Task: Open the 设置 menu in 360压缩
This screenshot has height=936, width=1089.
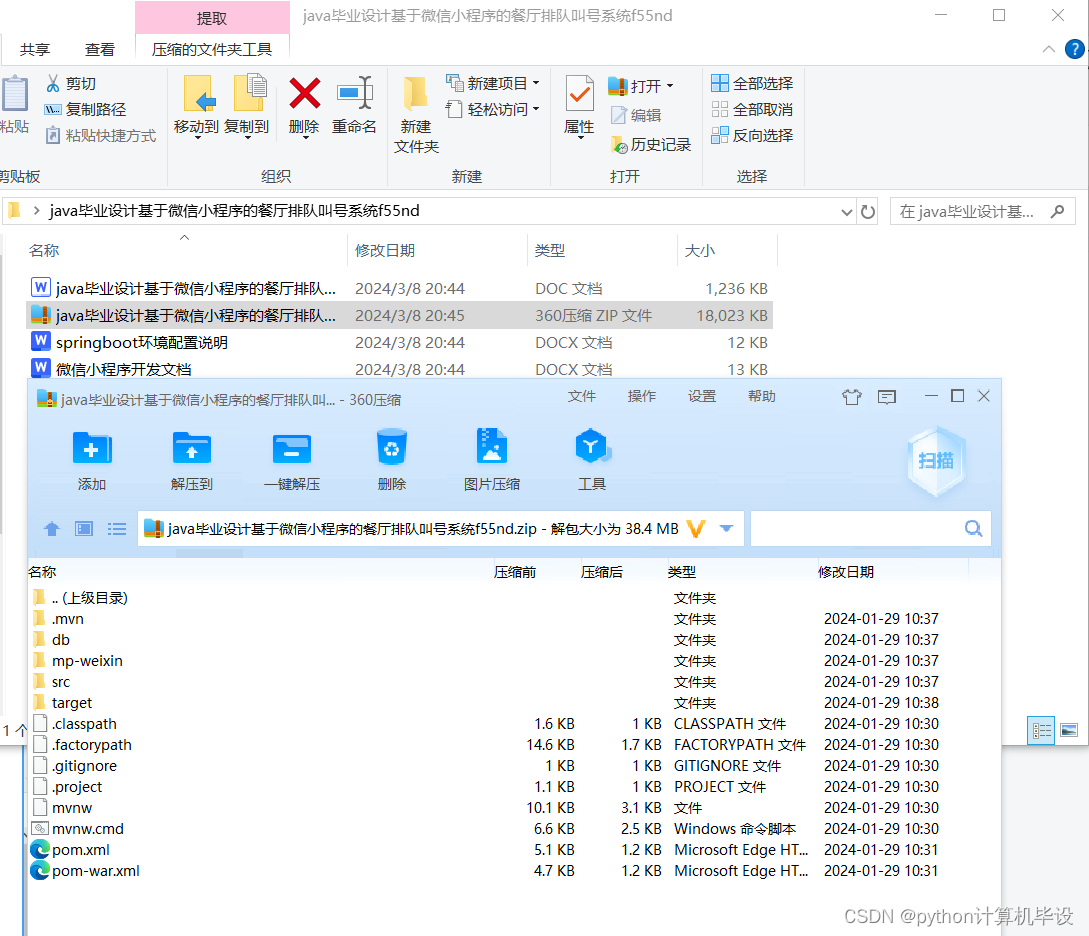Action: 702,396
